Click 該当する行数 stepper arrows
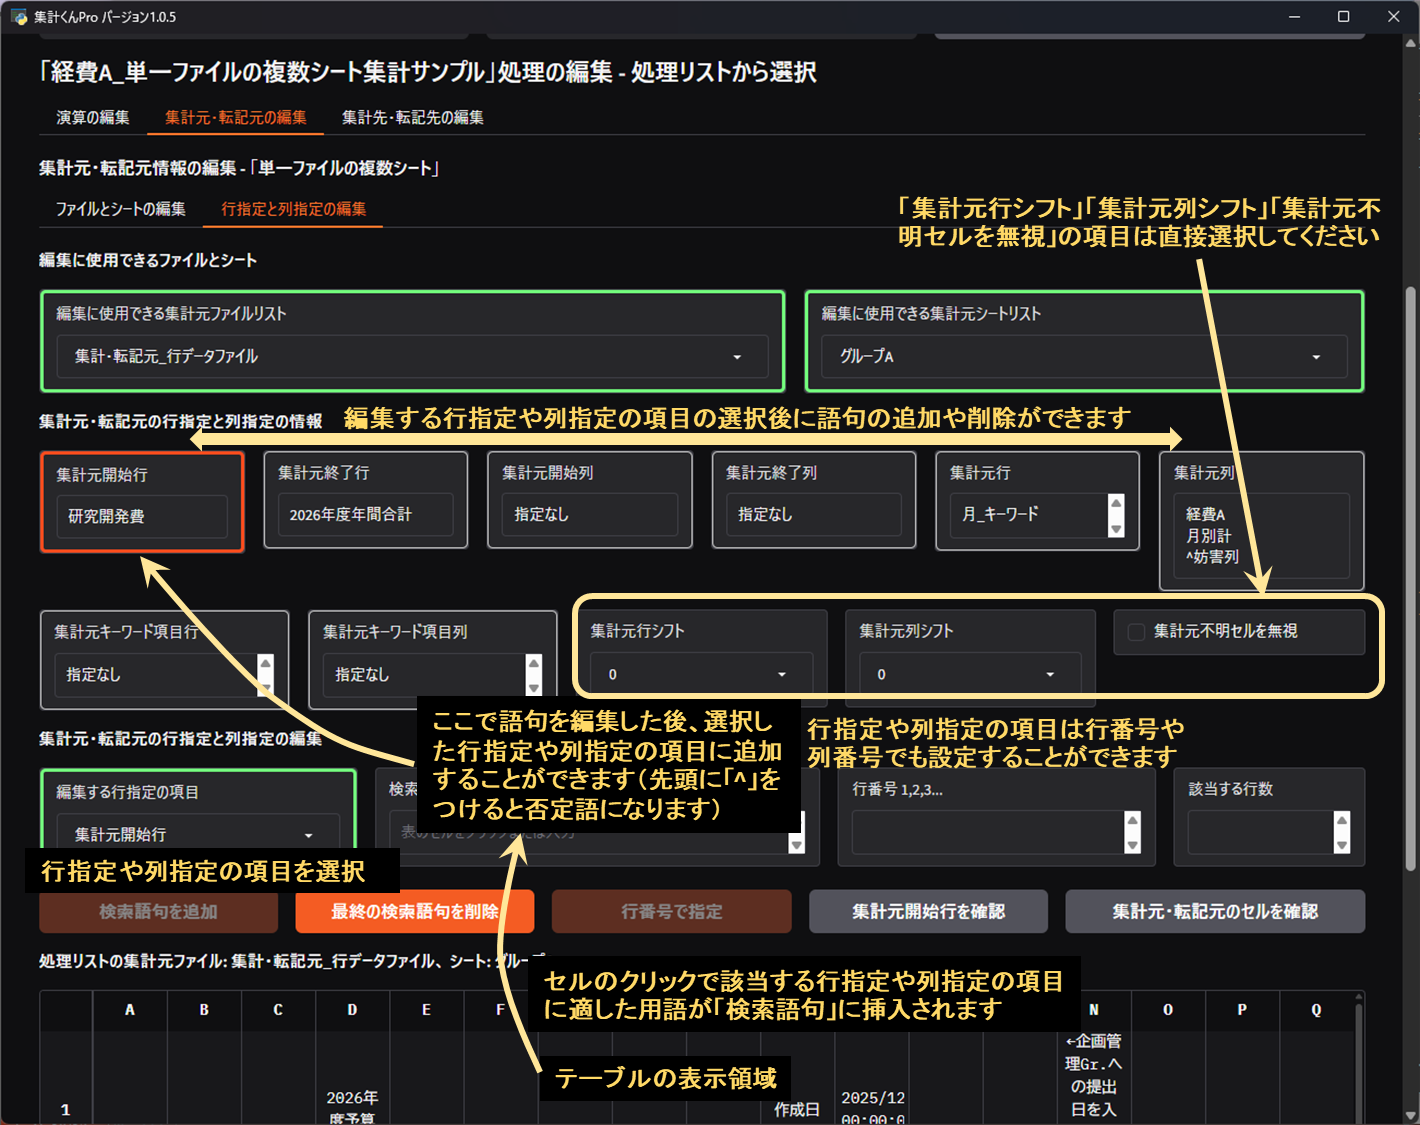The width and height of the screenshot is (1420, 1125). [x=1342, y=832]
